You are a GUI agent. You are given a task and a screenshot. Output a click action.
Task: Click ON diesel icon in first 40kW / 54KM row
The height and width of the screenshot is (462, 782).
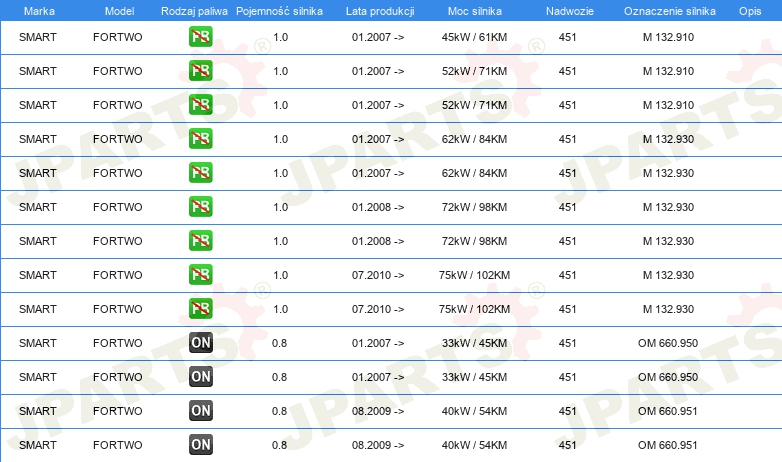[x=200, y=411]
